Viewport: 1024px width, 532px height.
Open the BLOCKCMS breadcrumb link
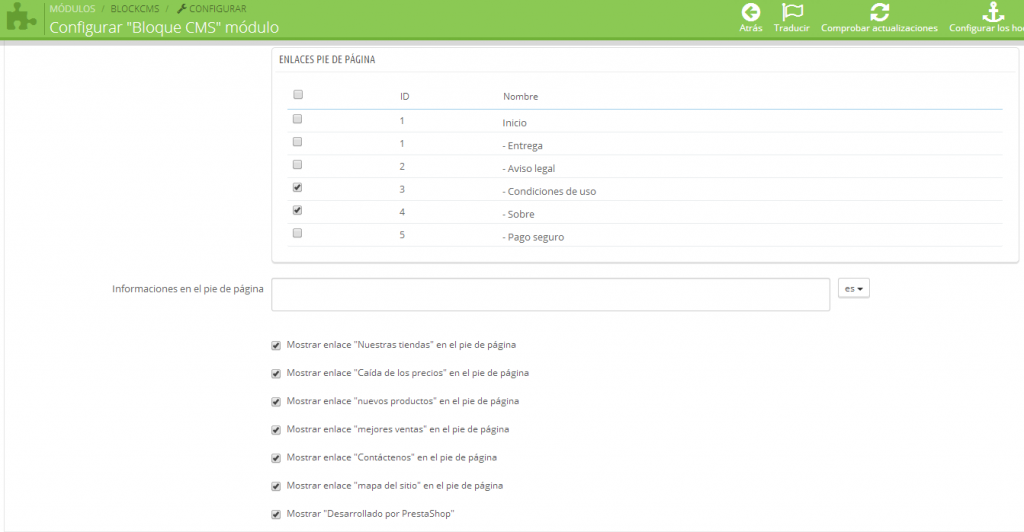tap(135, 8)
